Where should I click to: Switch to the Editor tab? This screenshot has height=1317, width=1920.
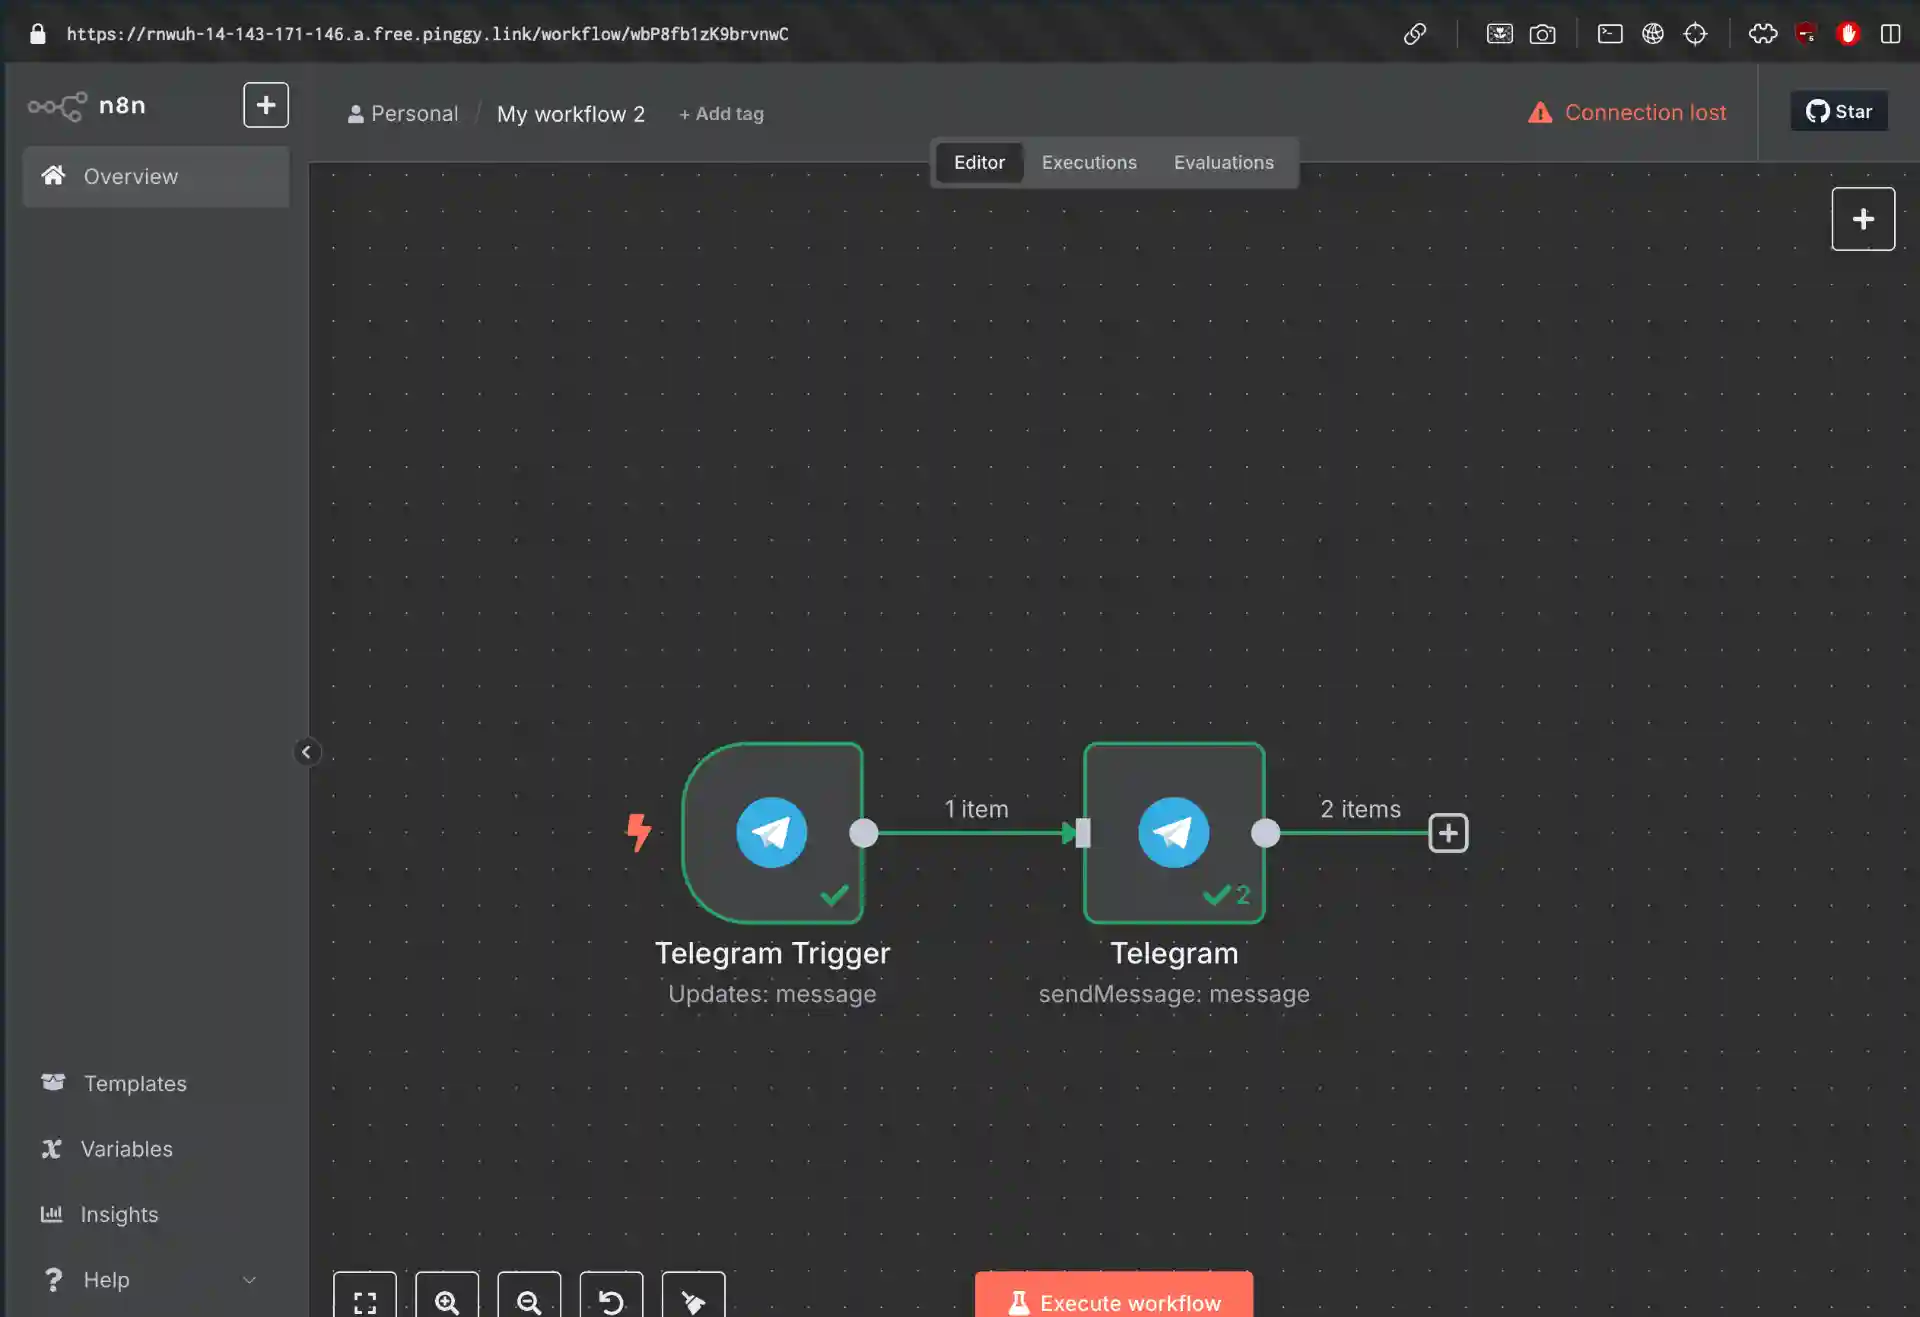(x=979, y=163)
